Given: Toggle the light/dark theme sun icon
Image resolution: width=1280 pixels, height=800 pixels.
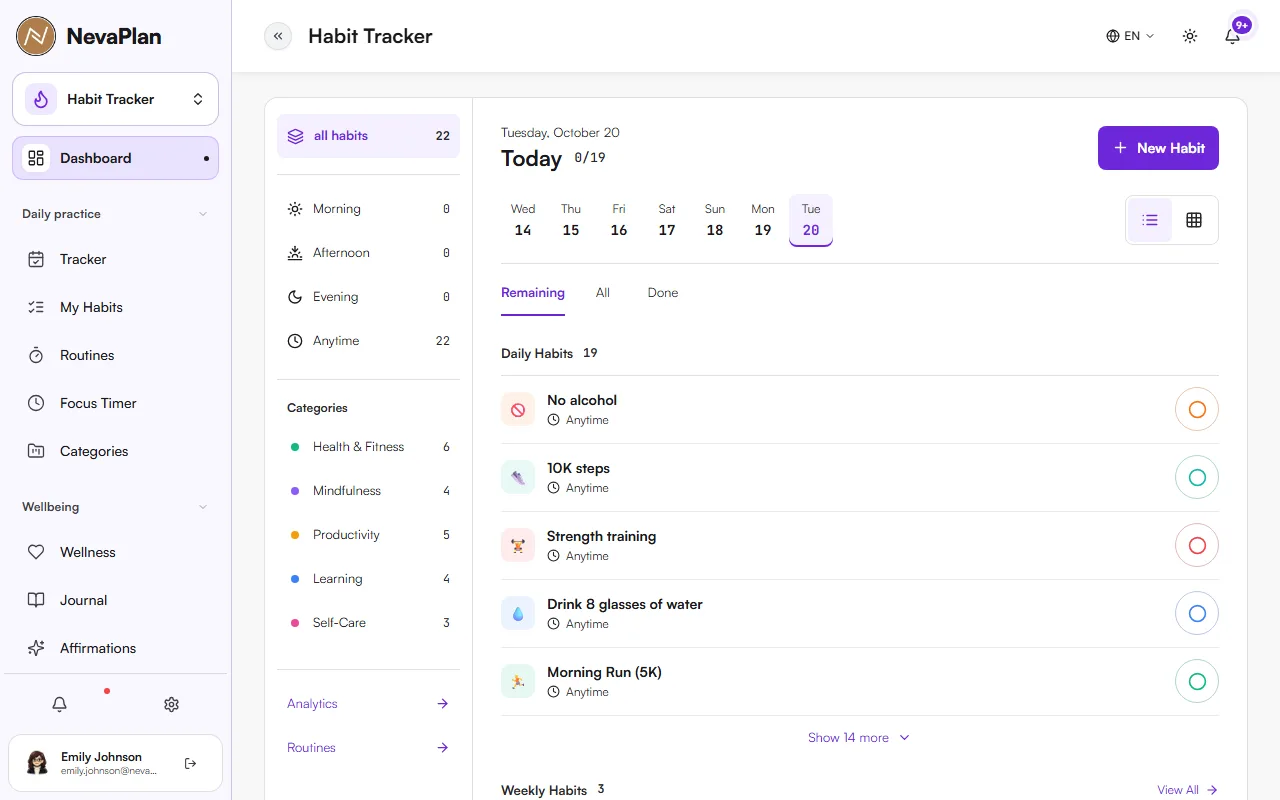Looking at the screenshot, I should coord(1190,36).
